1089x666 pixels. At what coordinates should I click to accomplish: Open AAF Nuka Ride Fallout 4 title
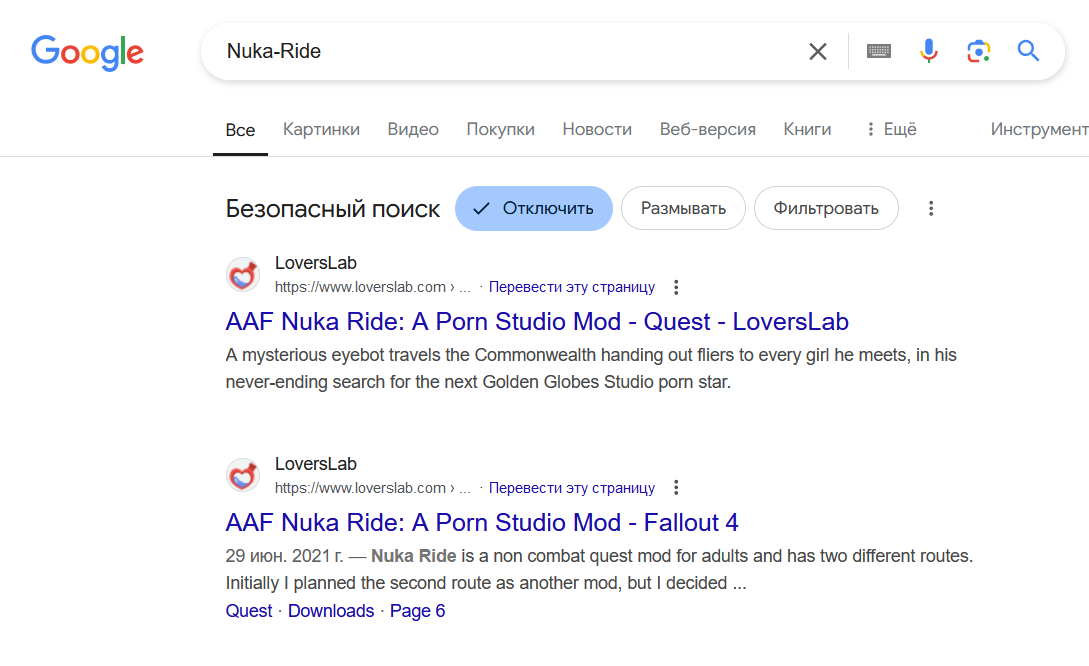[482, 522]
